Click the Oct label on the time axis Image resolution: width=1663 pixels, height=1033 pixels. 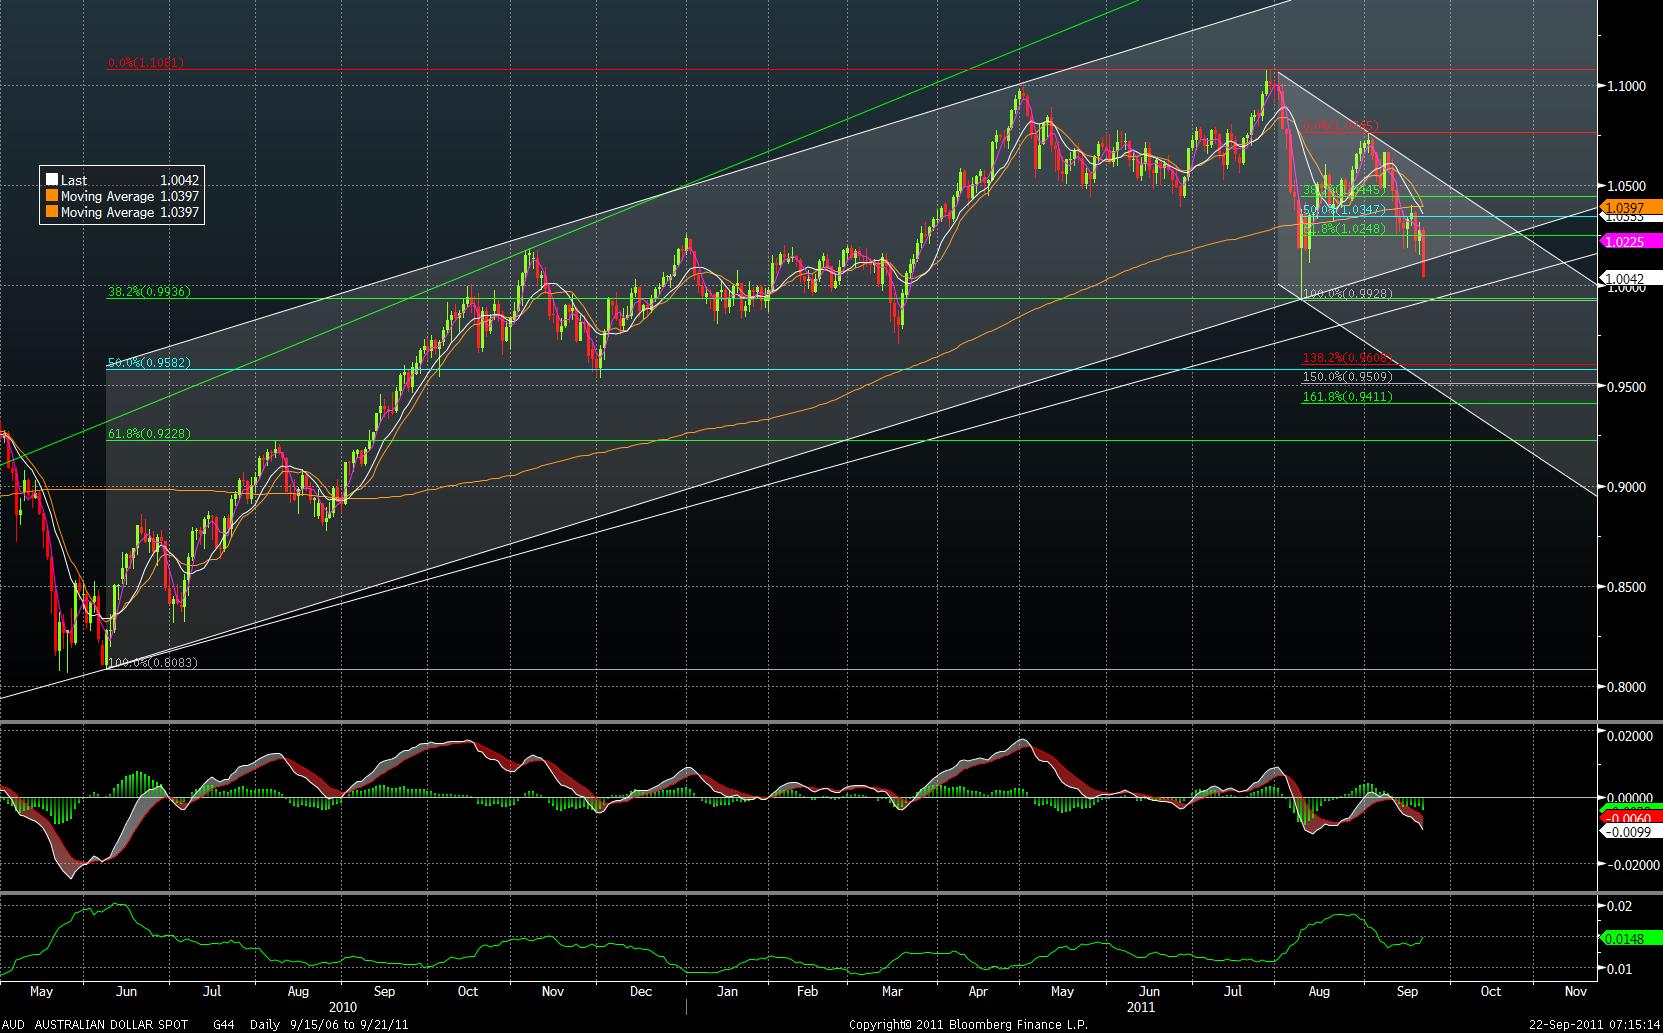[x=1490, y=992]
